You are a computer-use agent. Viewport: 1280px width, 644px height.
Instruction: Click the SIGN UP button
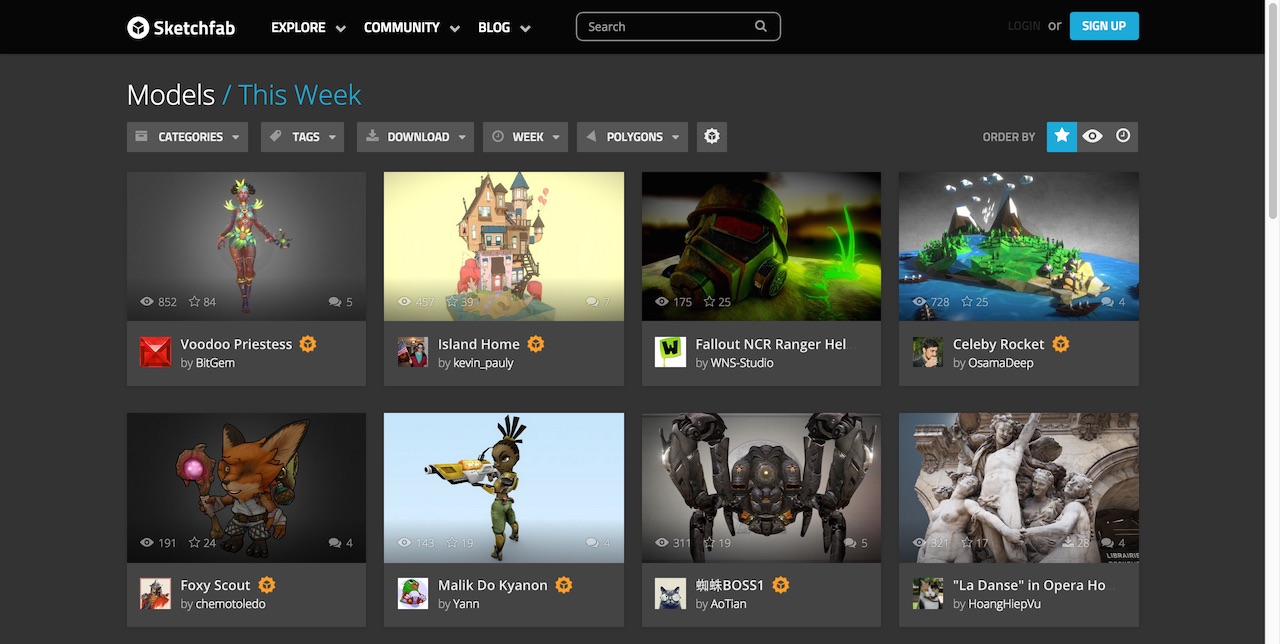[1103, 25]
